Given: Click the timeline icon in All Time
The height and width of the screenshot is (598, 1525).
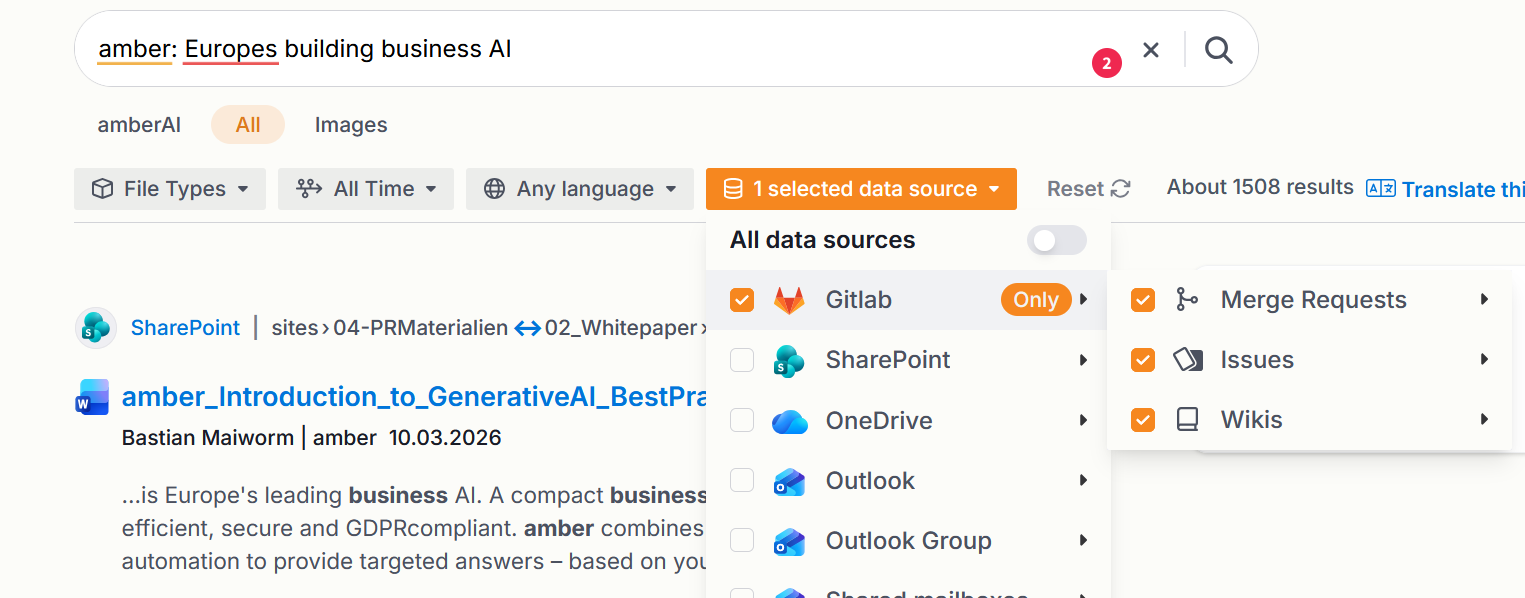Looking at the screenshot, I should click(309, 188).
